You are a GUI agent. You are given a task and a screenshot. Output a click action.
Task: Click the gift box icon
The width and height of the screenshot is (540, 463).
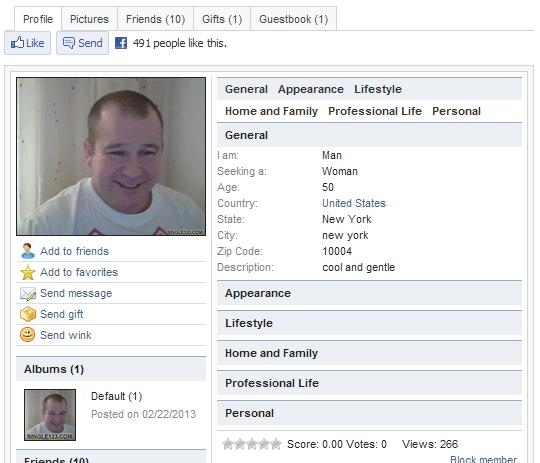click(x=28, y=314)
